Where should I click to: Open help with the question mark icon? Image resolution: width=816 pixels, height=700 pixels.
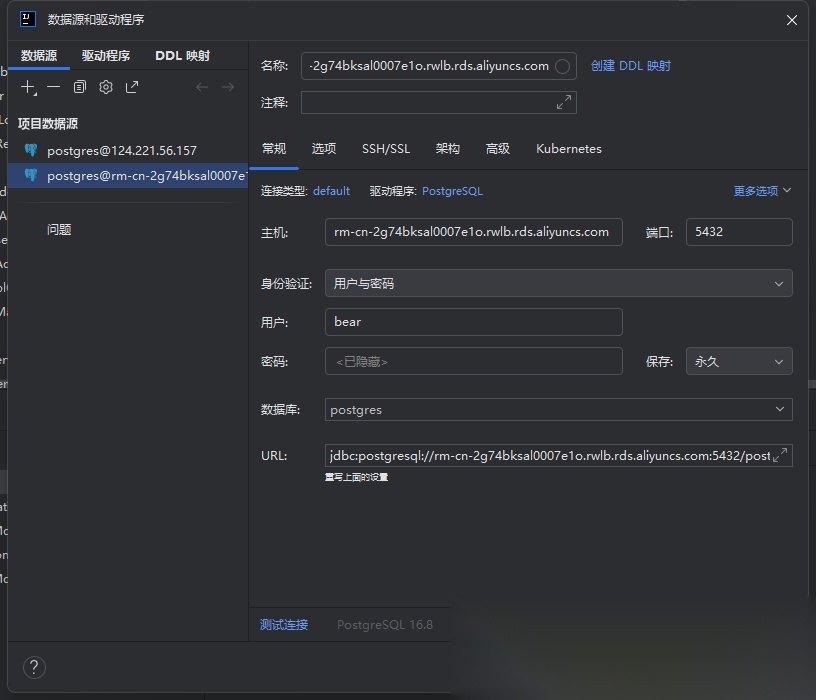click(x=34, y=667)
